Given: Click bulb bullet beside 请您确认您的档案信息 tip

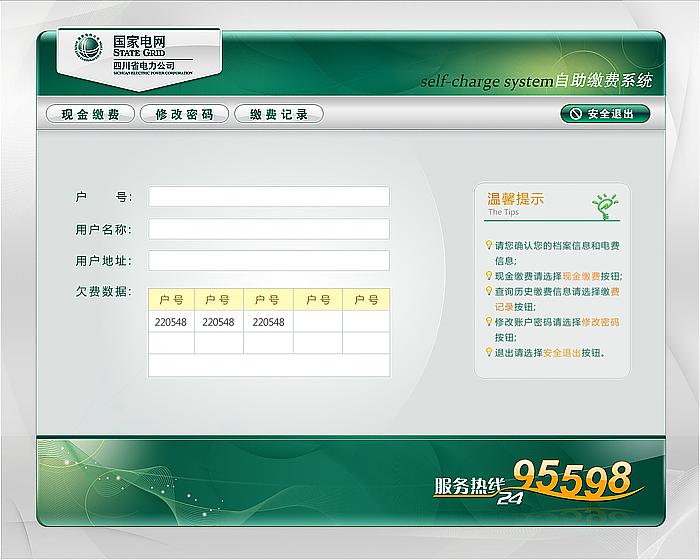Looking at the screenshot, I should click(489, 245).
